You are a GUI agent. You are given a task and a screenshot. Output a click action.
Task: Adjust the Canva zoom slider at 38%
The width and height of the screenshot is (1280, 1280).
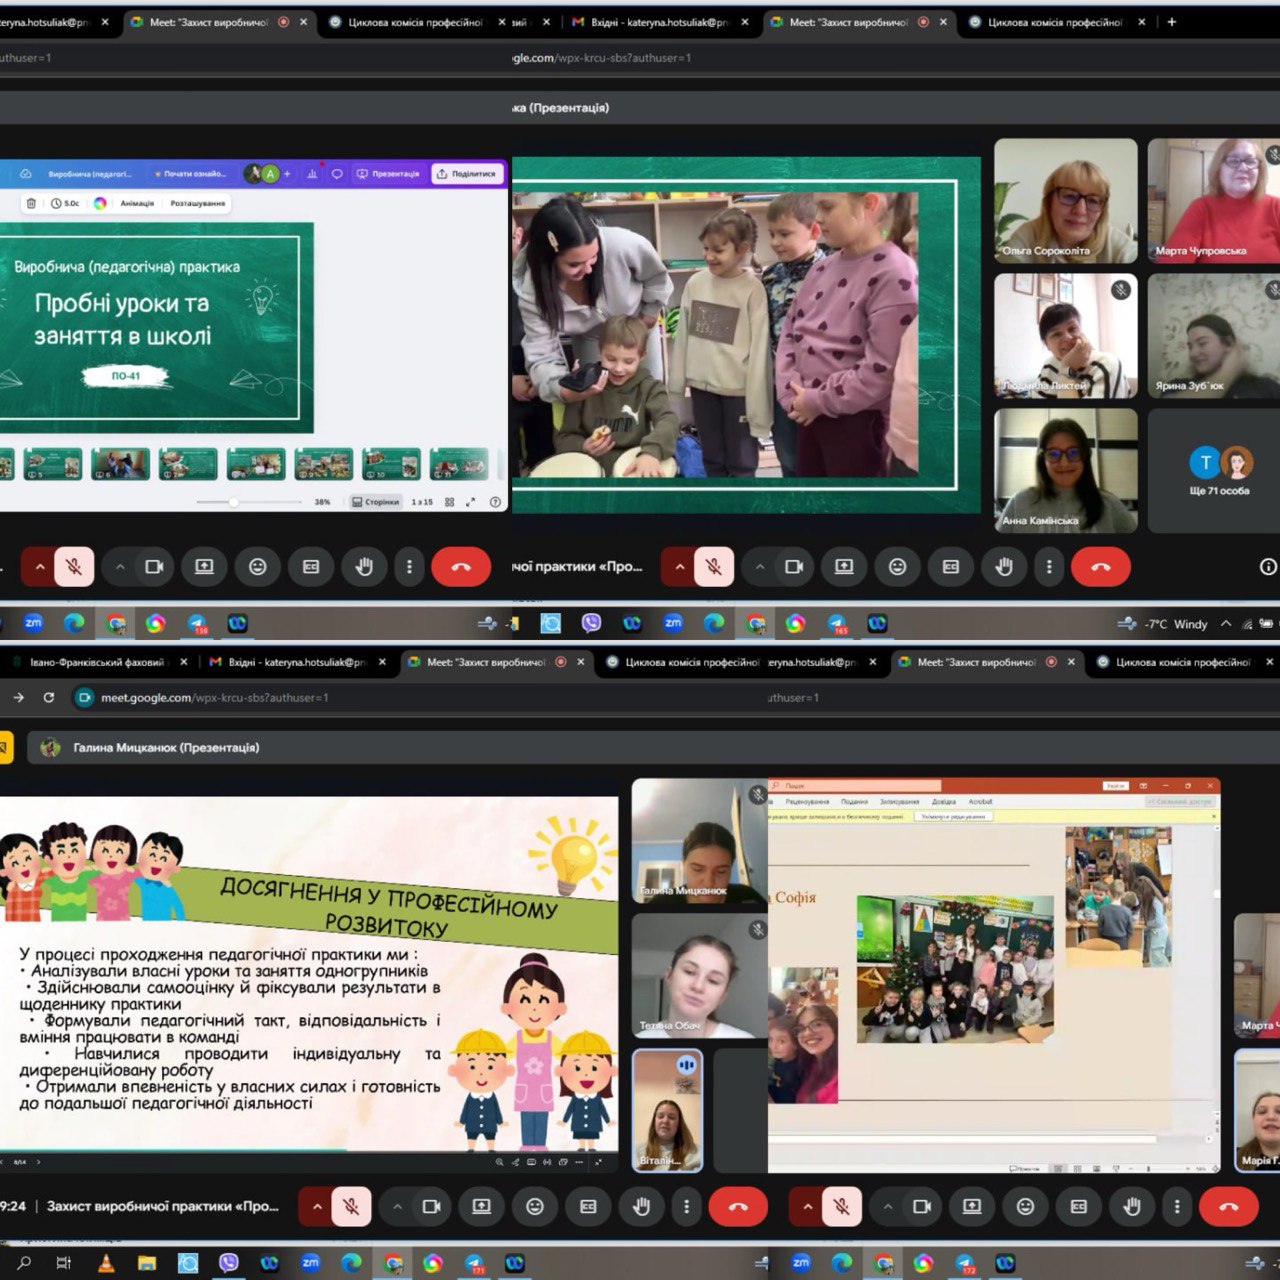click(x=233, y=502)
